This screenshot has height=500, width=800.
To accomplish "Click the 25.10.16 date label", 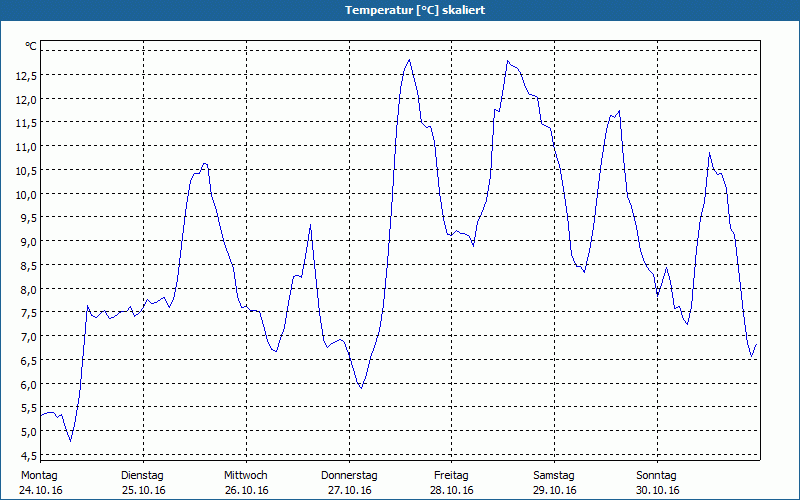I will tap(144, 490).
